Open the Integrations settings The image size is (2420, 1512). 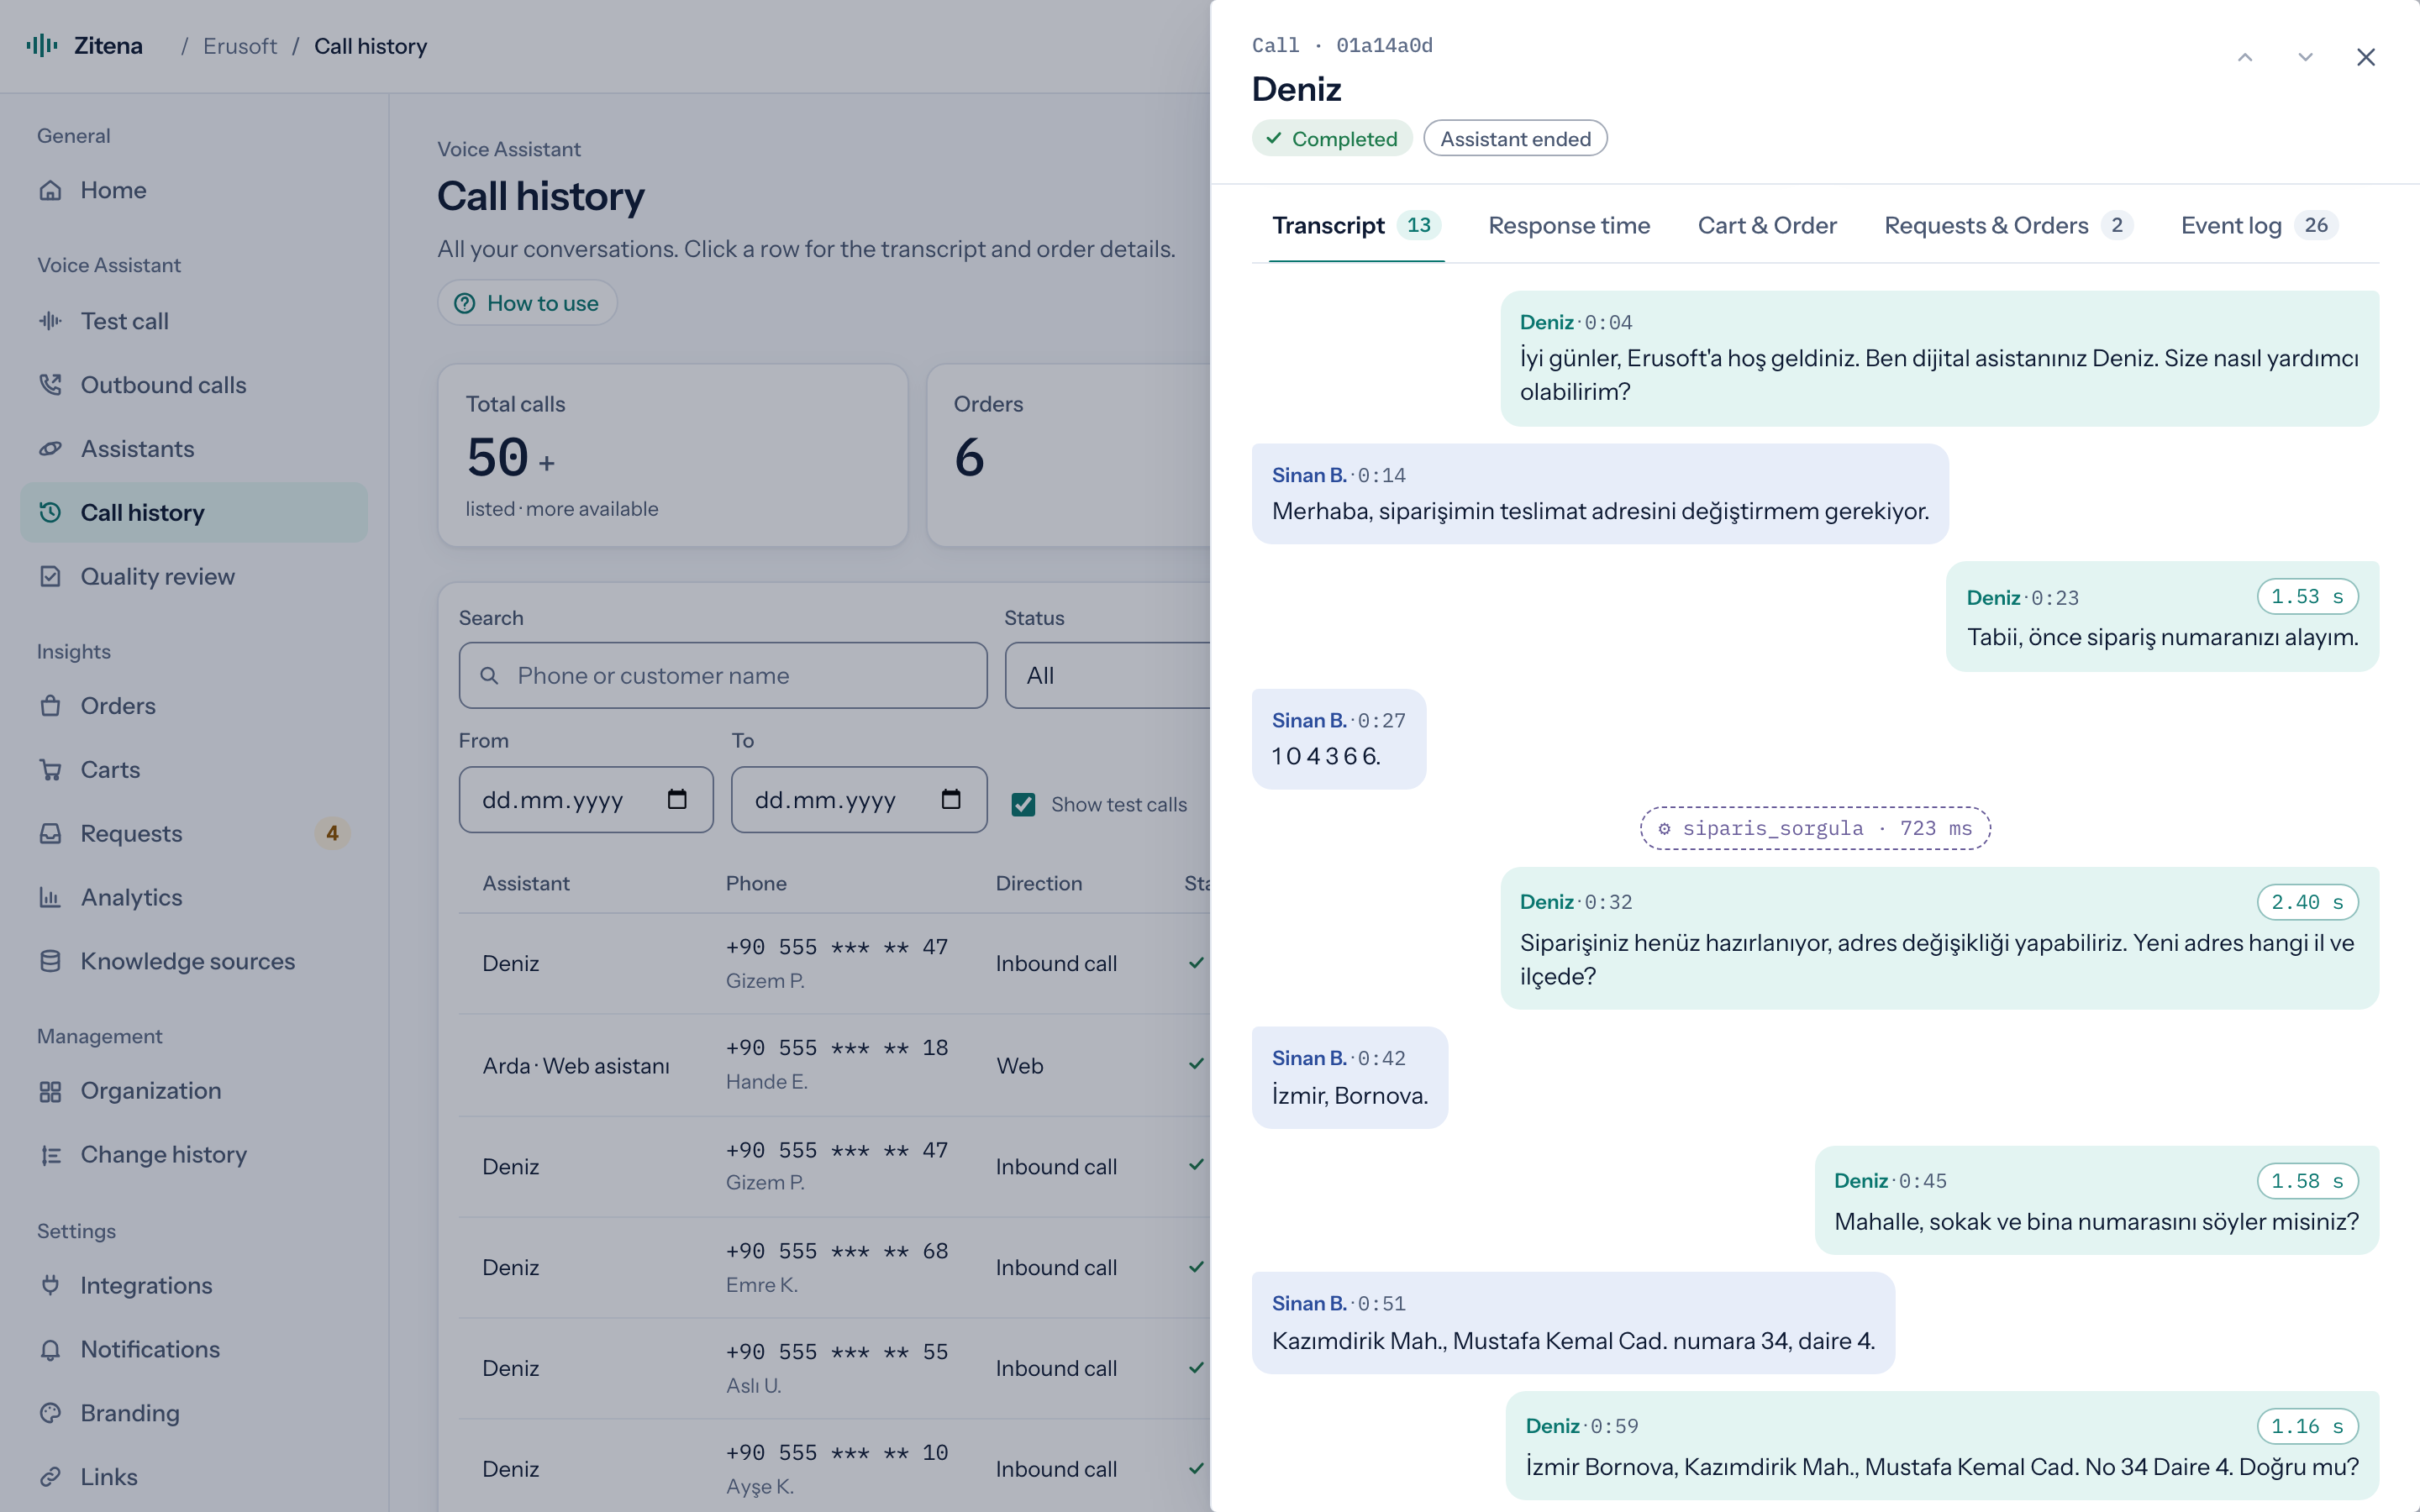click(x=194, y=1286)
